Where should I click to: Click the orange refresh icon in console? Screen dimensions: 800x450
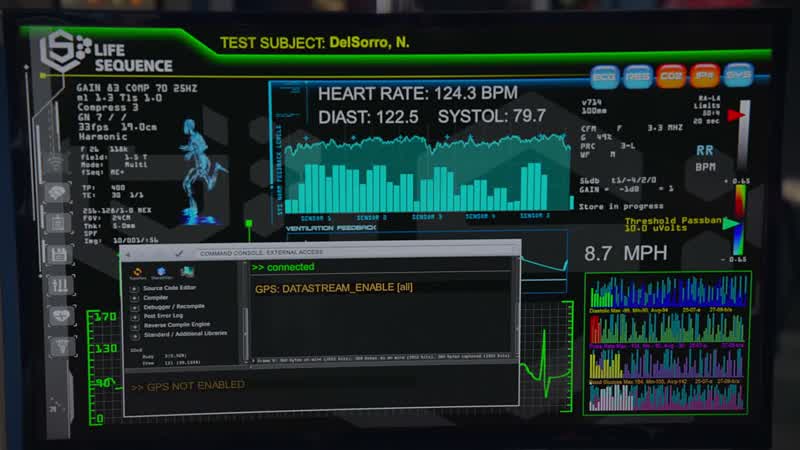point(137,272)
